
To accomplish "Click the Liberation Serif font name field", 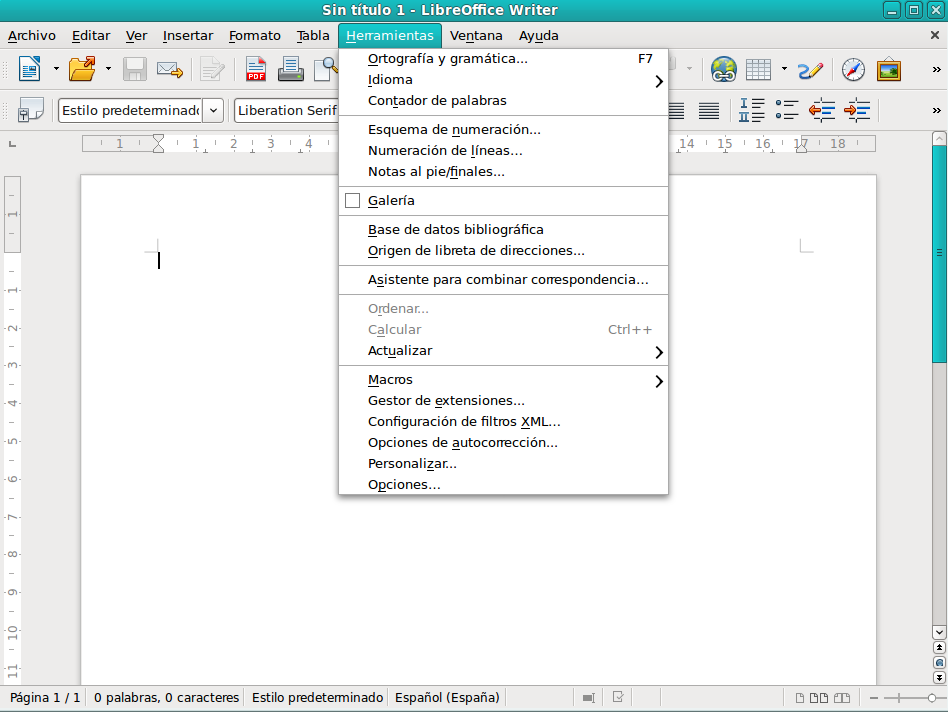I will click(287, 111).
